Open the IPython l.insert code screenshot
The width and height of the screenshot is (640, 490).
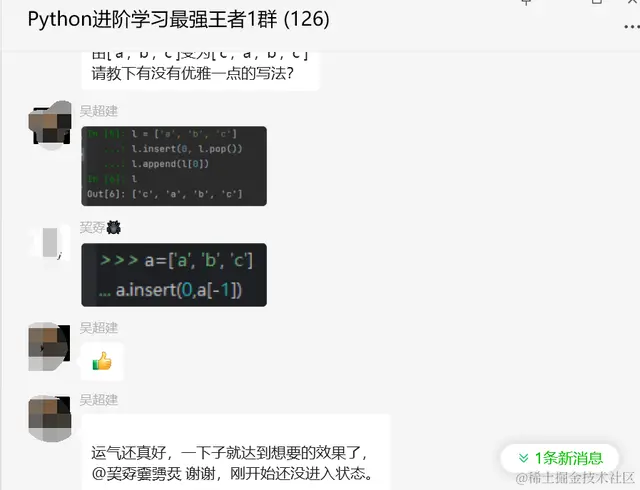click(x=174, y=166)
